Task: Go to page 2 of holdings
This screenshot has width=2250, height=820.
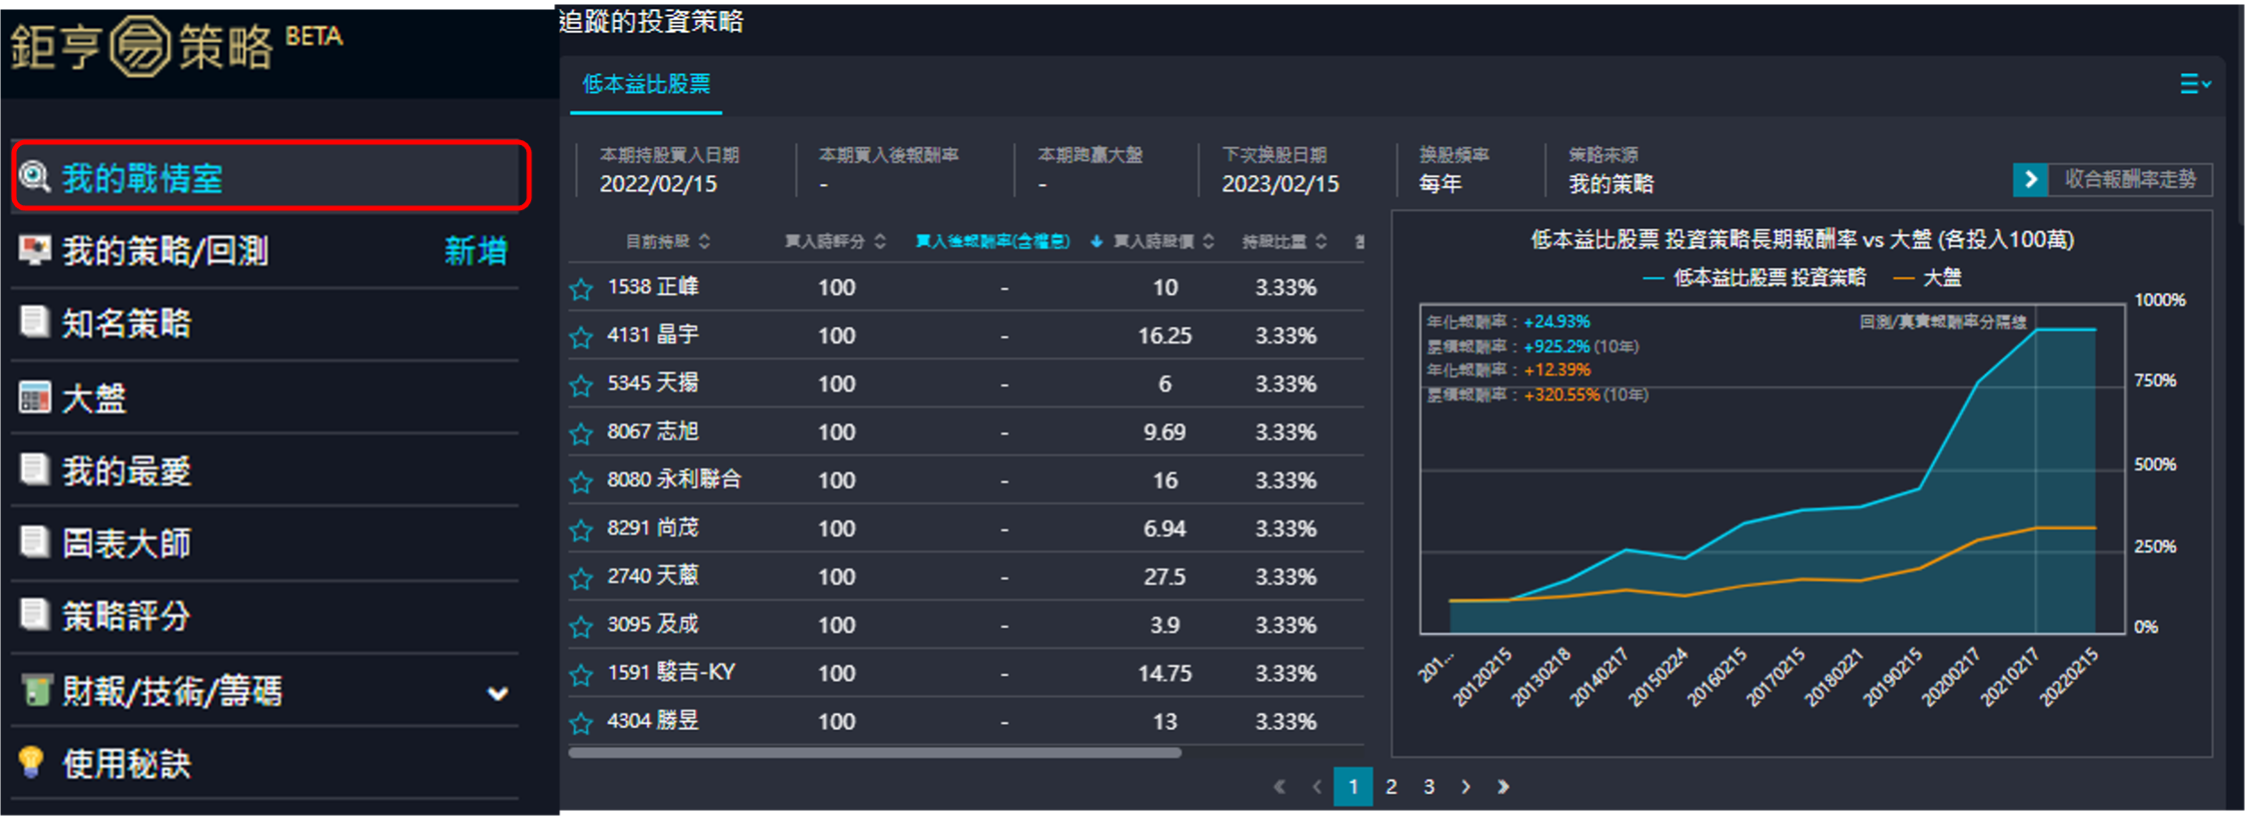Action: 1391,787
